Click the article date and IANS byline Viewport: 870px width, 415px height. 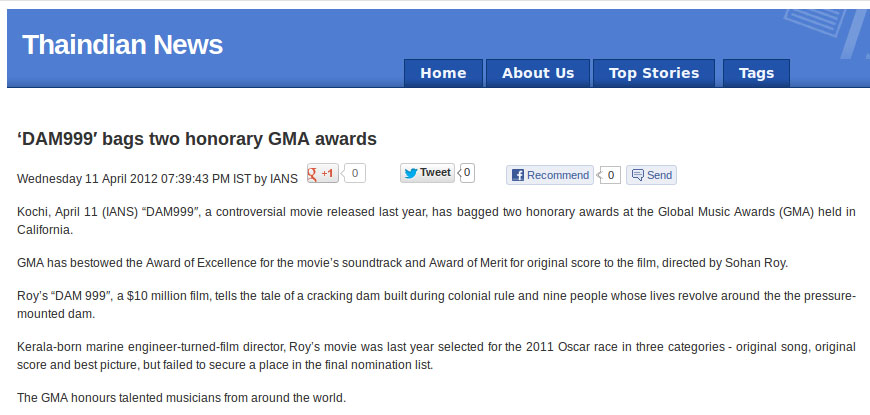[158, 179]
